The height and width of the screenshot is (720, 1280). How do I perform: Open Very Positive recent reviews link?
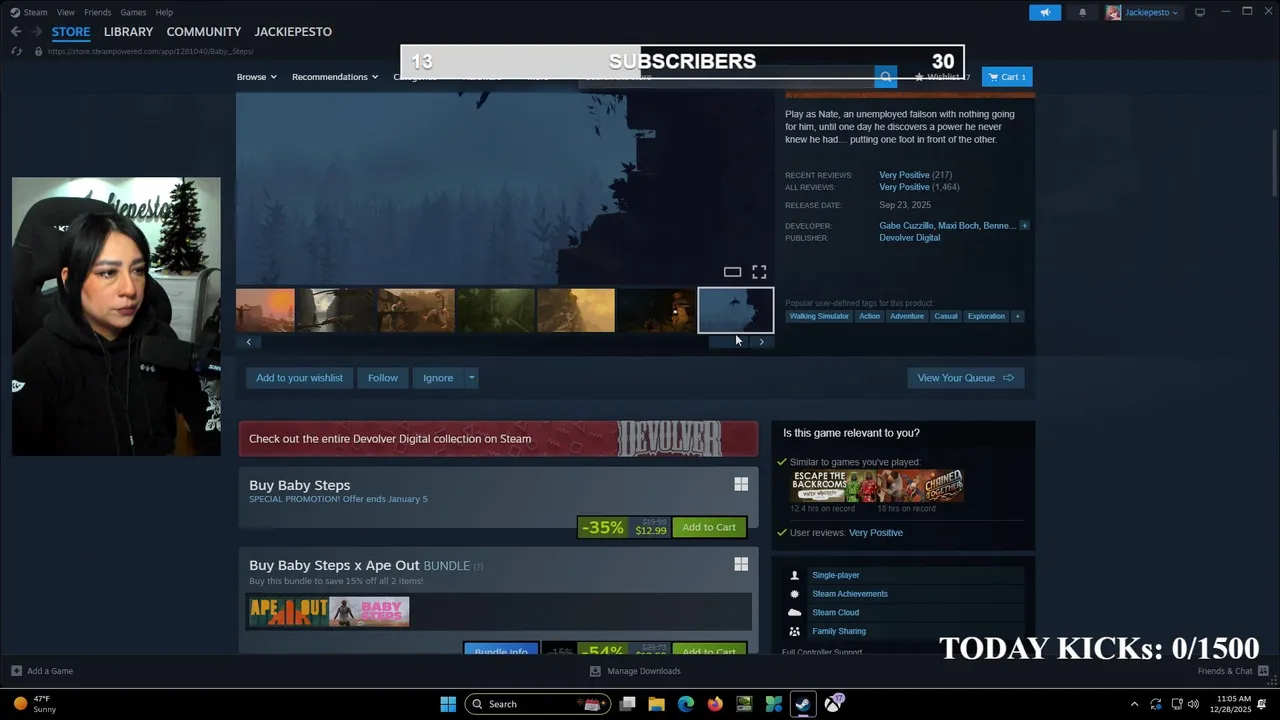pos(904,175)
